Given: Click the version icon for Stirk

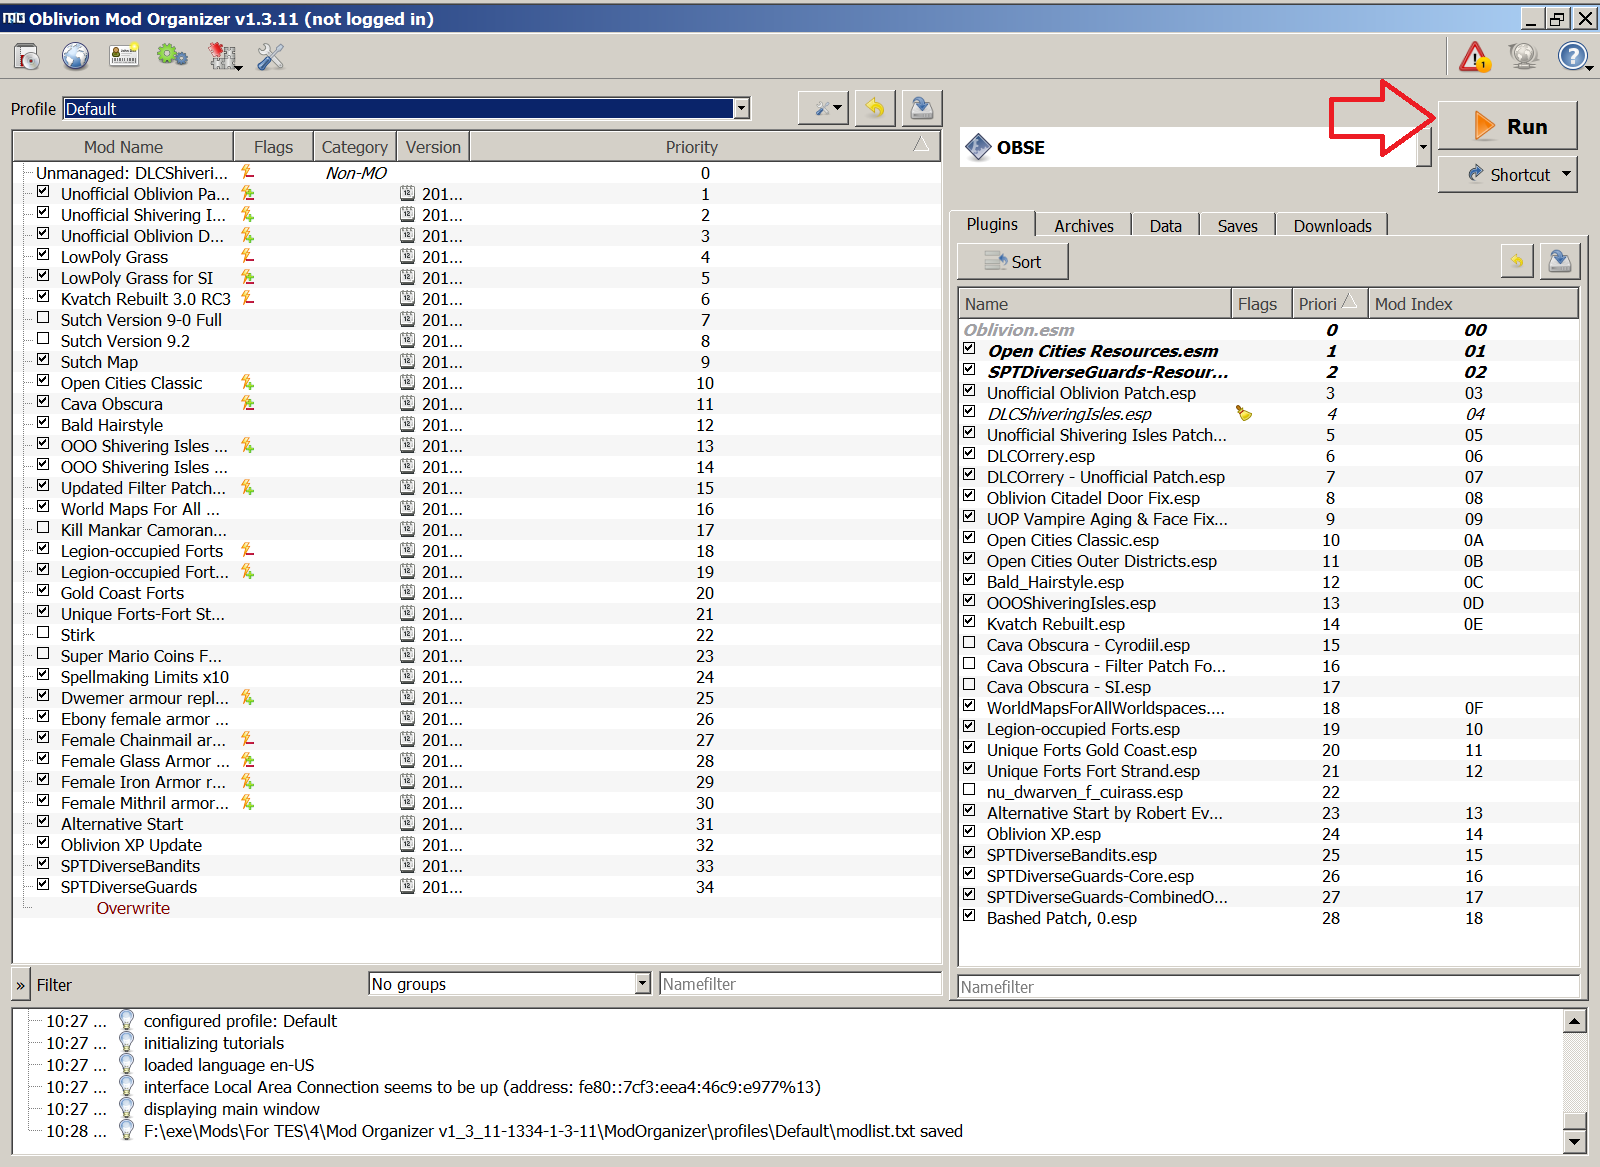Looking at the screenshot, I should coord(408,634).
